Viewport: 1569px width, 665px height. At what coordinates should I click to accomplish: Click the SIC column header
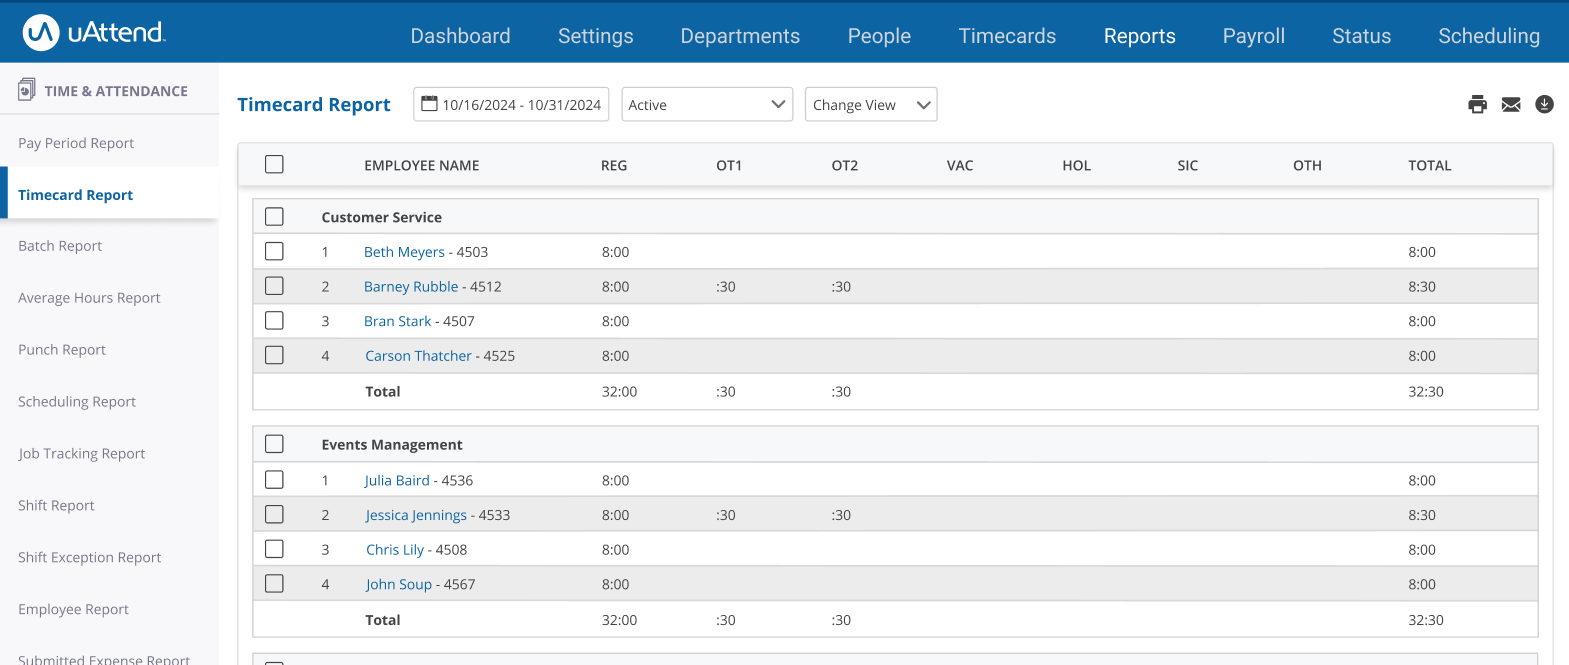point(1188,166)
